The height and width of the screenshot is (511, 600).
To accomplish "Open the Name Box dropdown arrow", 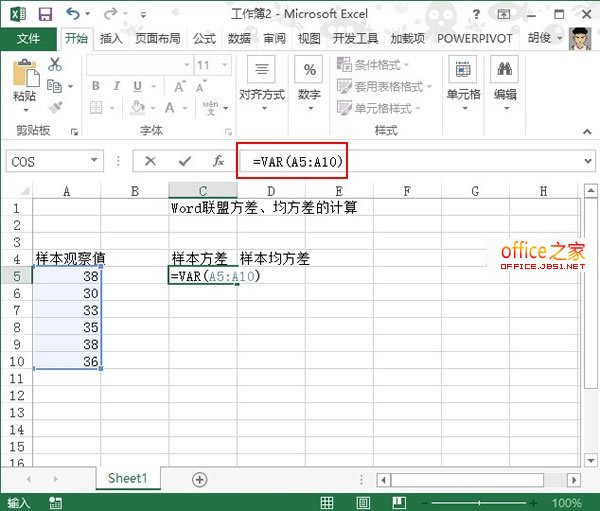I will tap(94, 161).
